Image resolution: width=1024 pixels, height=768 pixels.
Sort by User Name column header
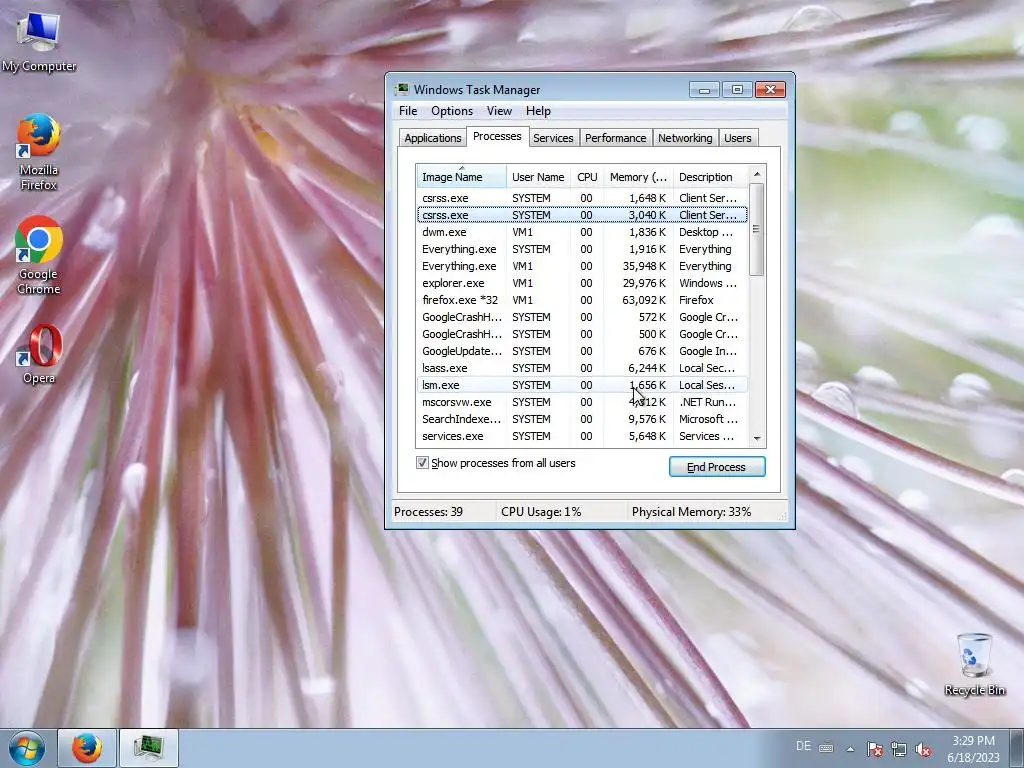(538, 177)
